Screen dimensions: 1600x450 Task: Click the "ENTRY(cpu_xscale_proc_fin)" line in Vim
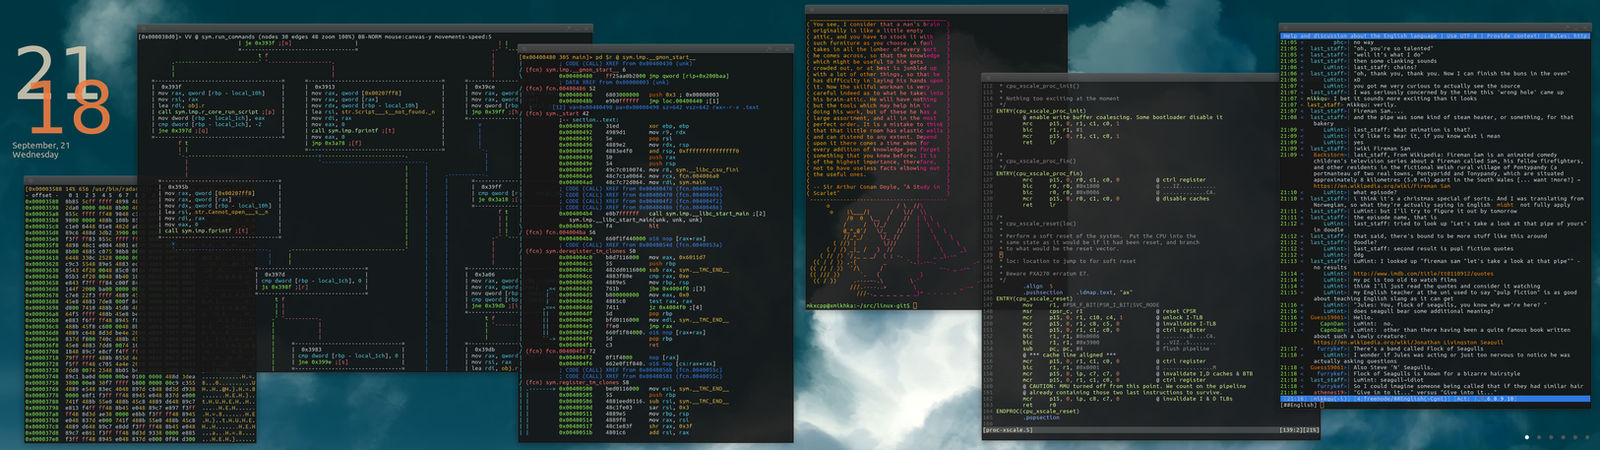(1039, 173)
